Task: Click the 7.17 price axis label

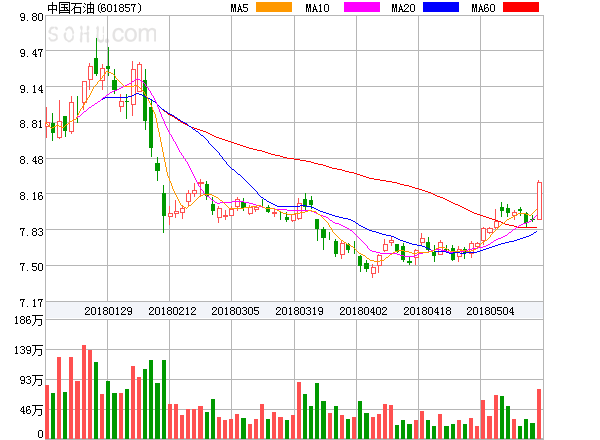Action: click(x=31, y=303)
